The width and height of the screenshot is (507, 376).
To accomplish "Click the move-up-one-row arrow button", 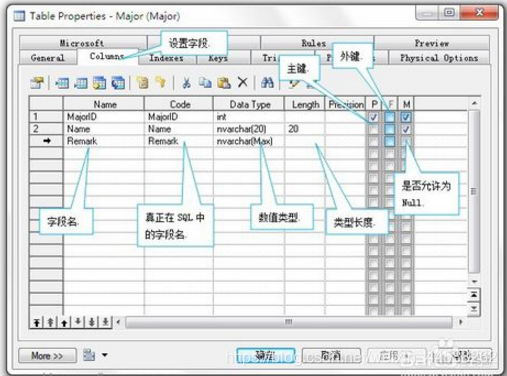I will point(64,322).
